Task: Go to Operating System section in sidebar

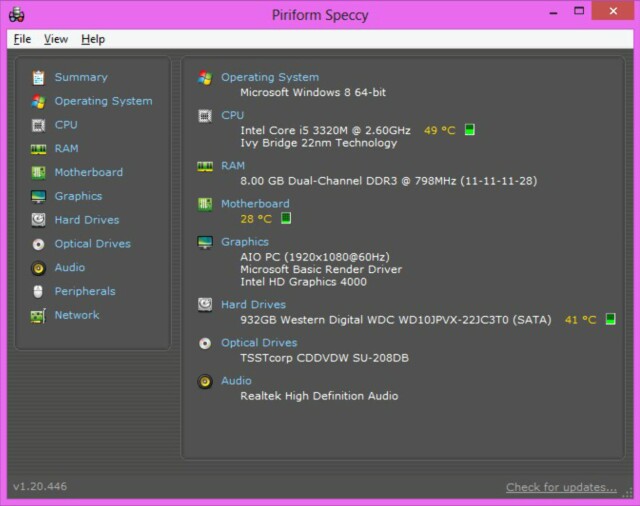Action: click(104, 101)
